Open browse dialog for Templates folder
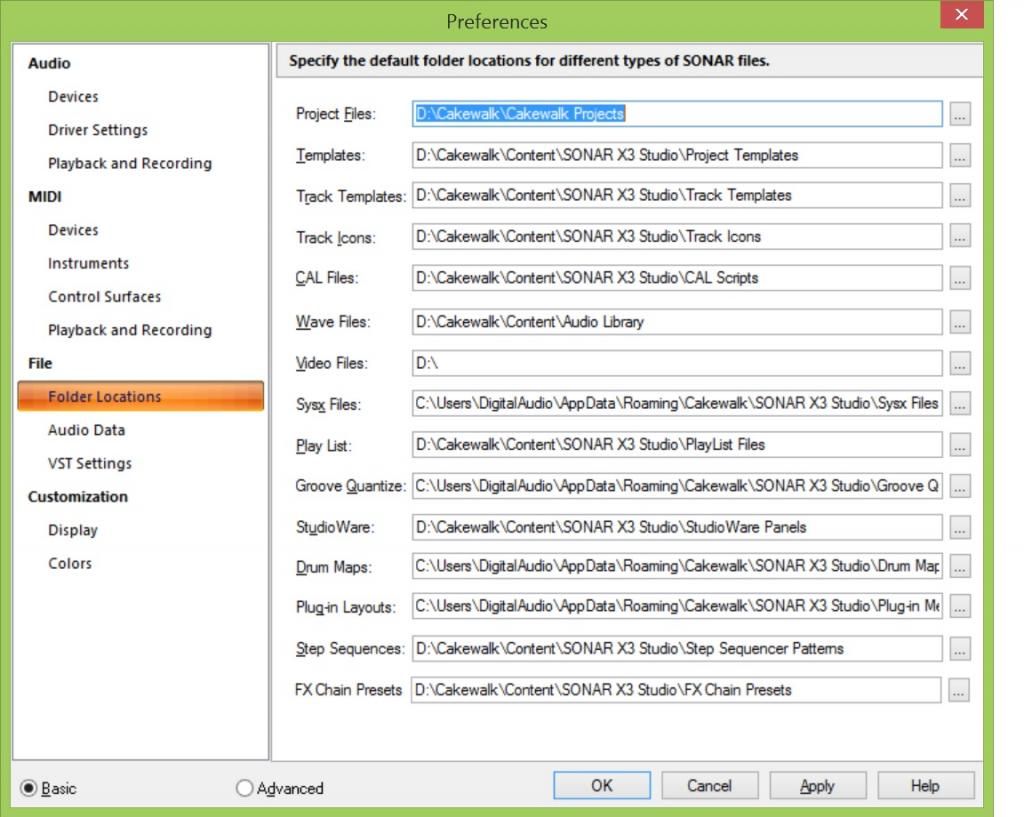This screenshot has width=1024, height=817. coord(959,156)
